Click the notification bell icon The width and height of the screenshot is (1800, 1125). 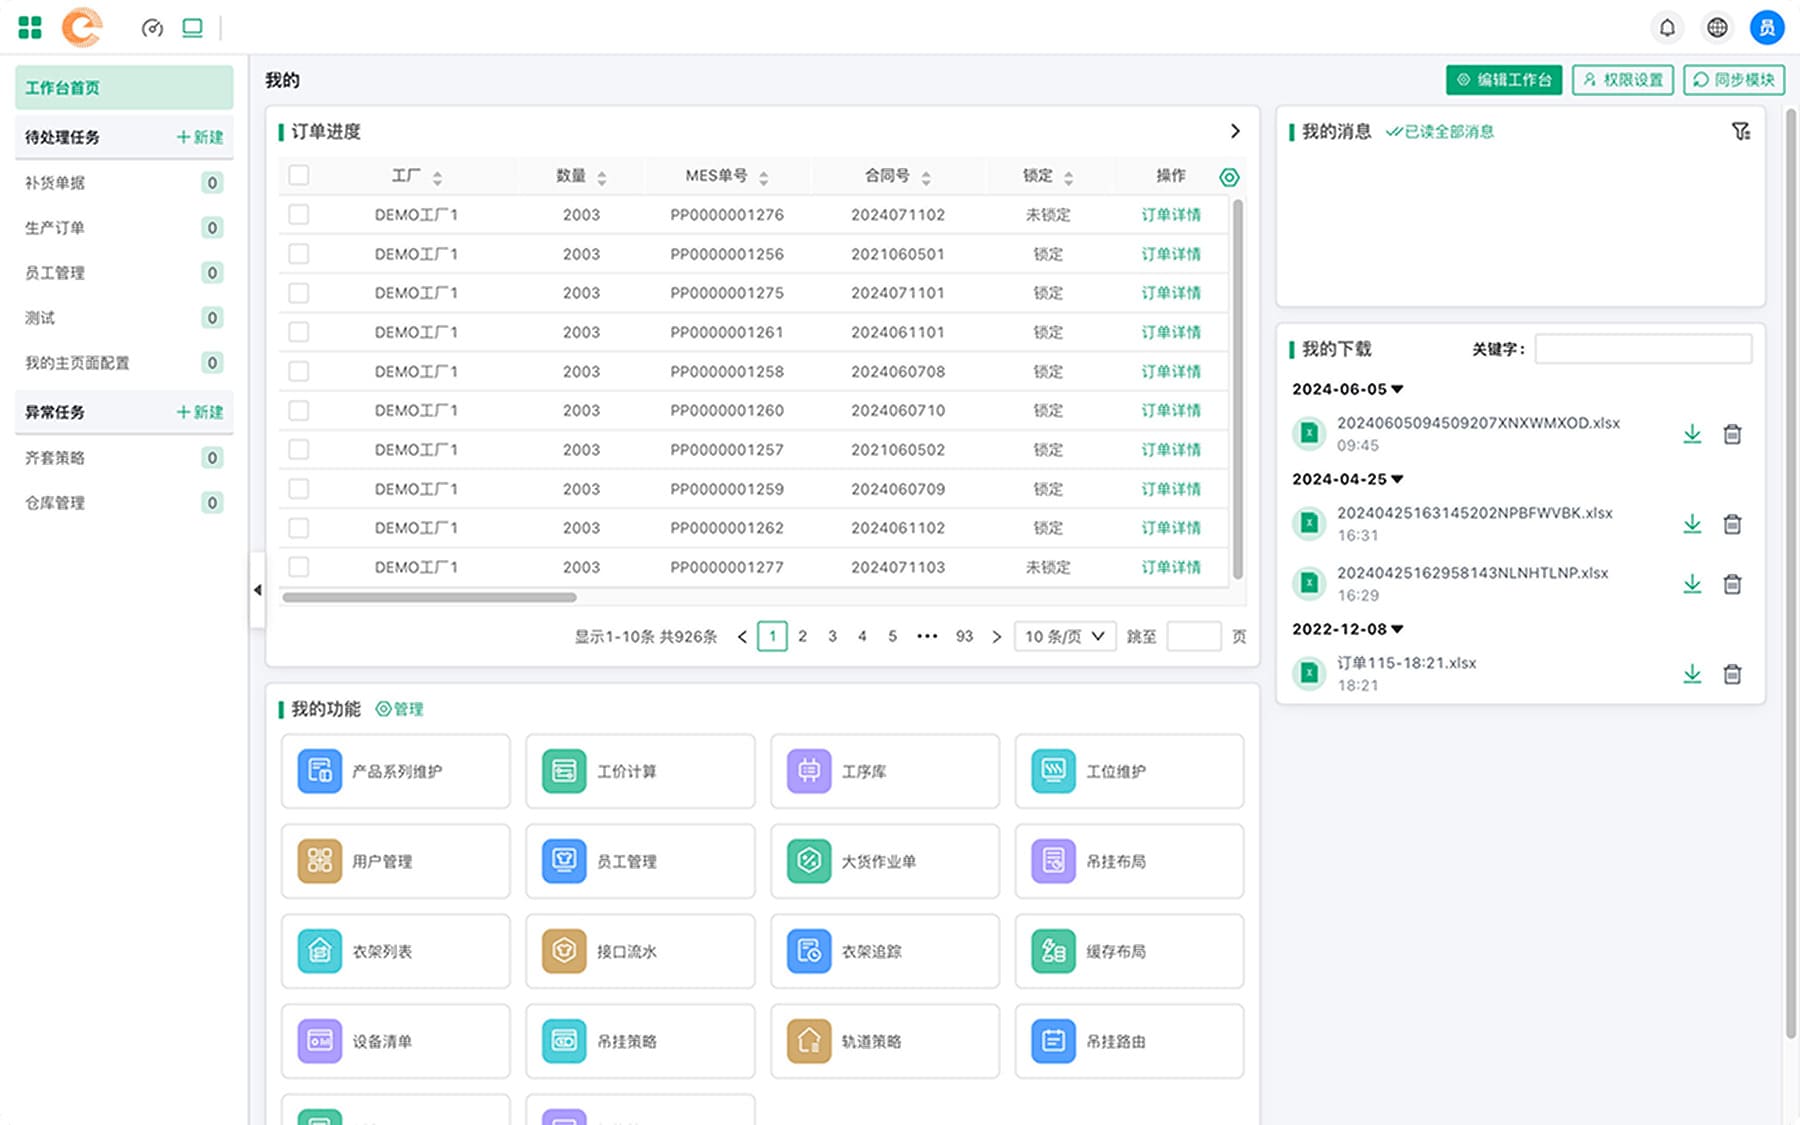tap(1667, 28)
